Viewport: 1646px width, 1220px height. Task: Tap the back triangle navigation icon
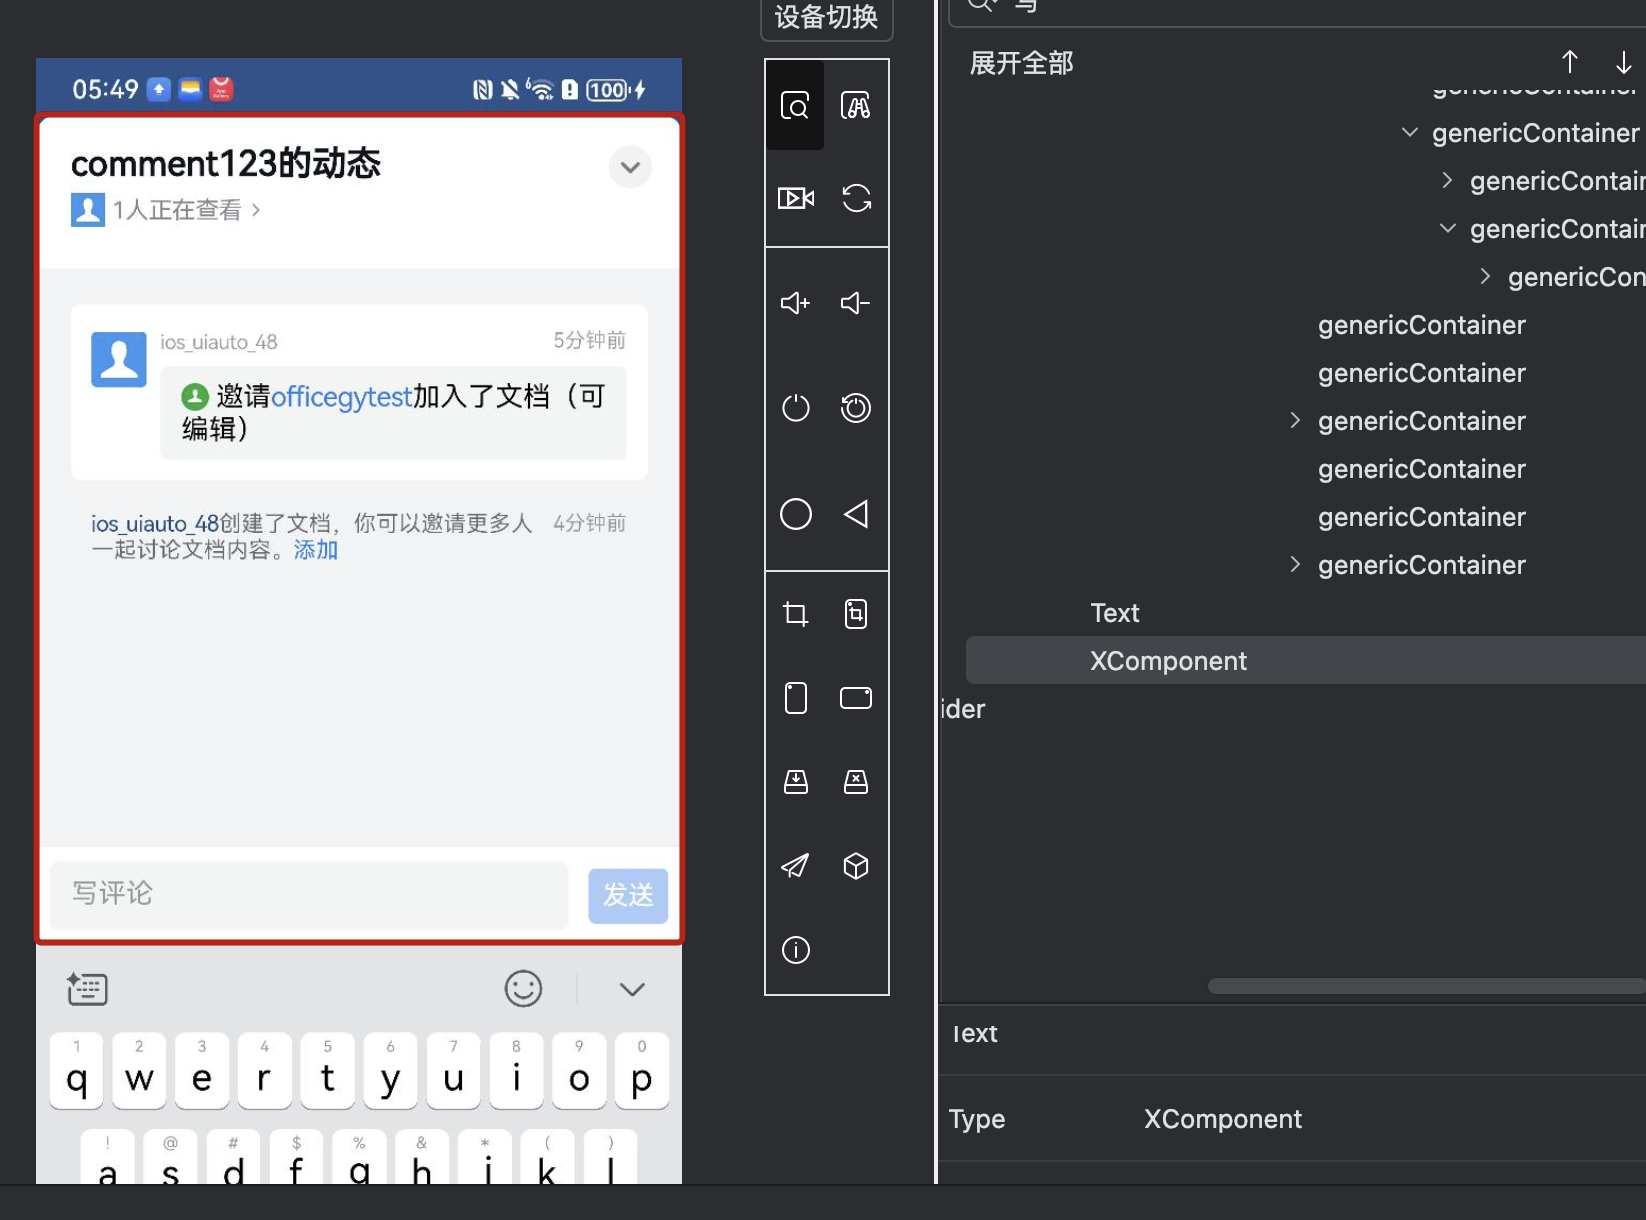(x=856, y=514)
